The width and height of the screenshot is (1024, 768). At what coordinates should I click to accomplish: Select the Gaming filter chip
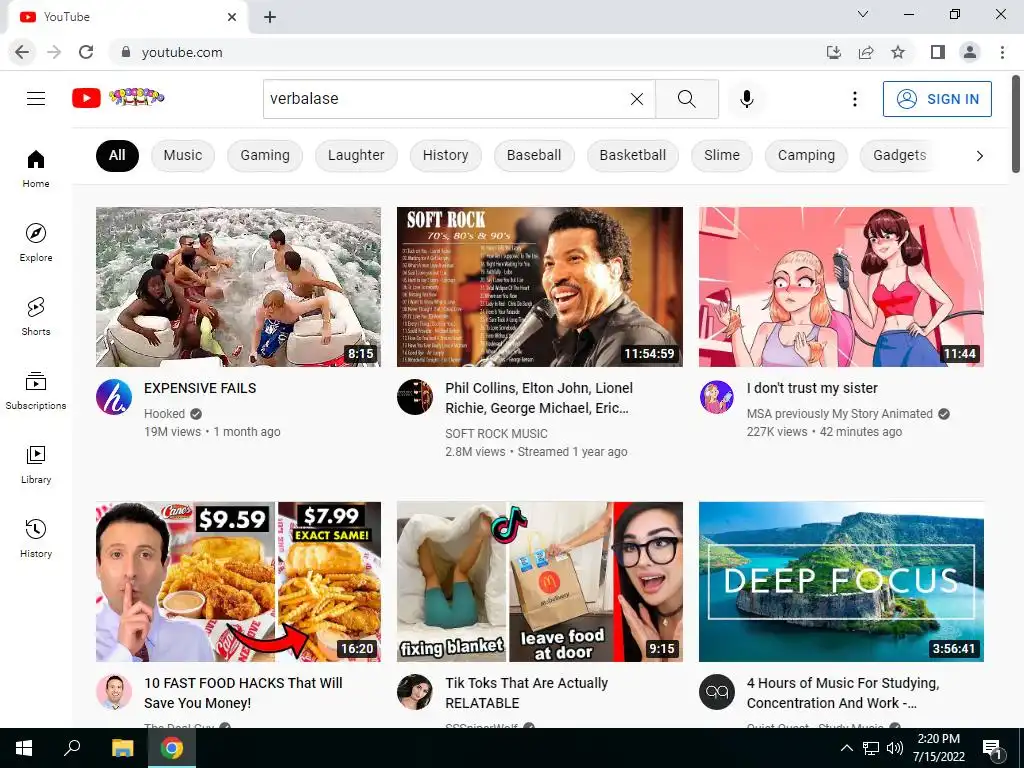tap(264, 155)
